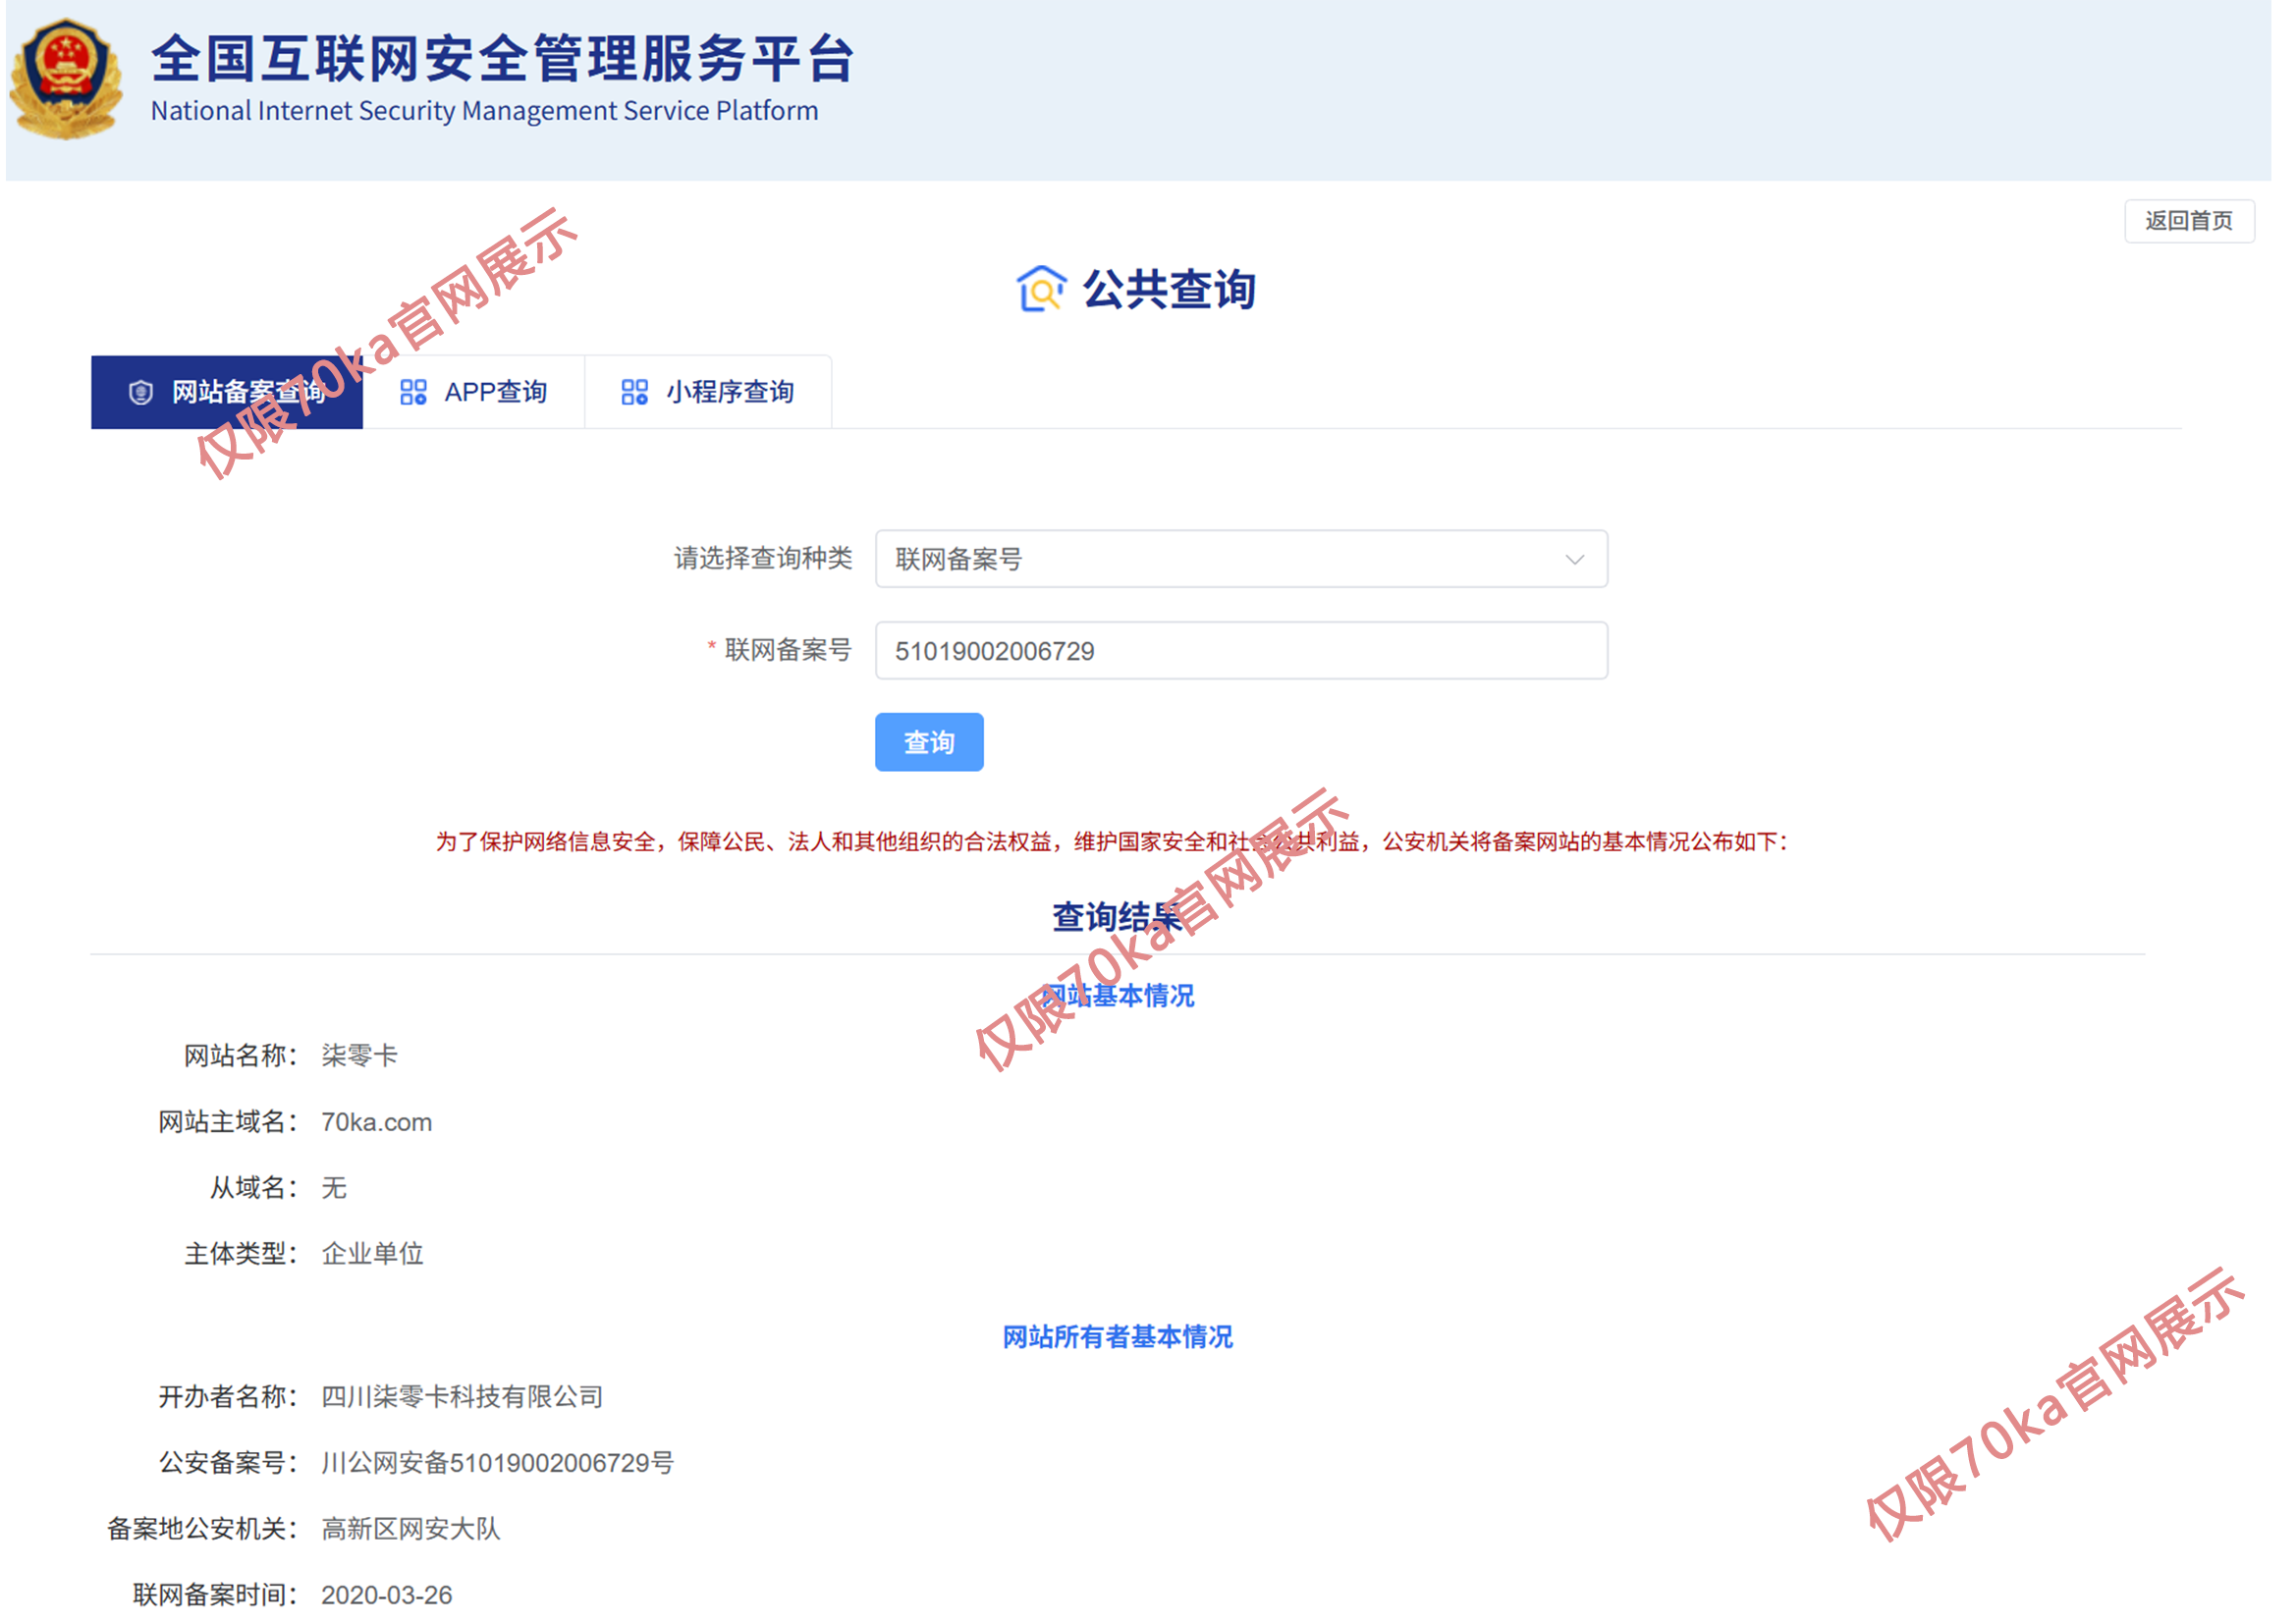2296x1624 pixels.
Task: Select filing number 川公网安备51019002006729号
Action: (x=497, y=1463)
